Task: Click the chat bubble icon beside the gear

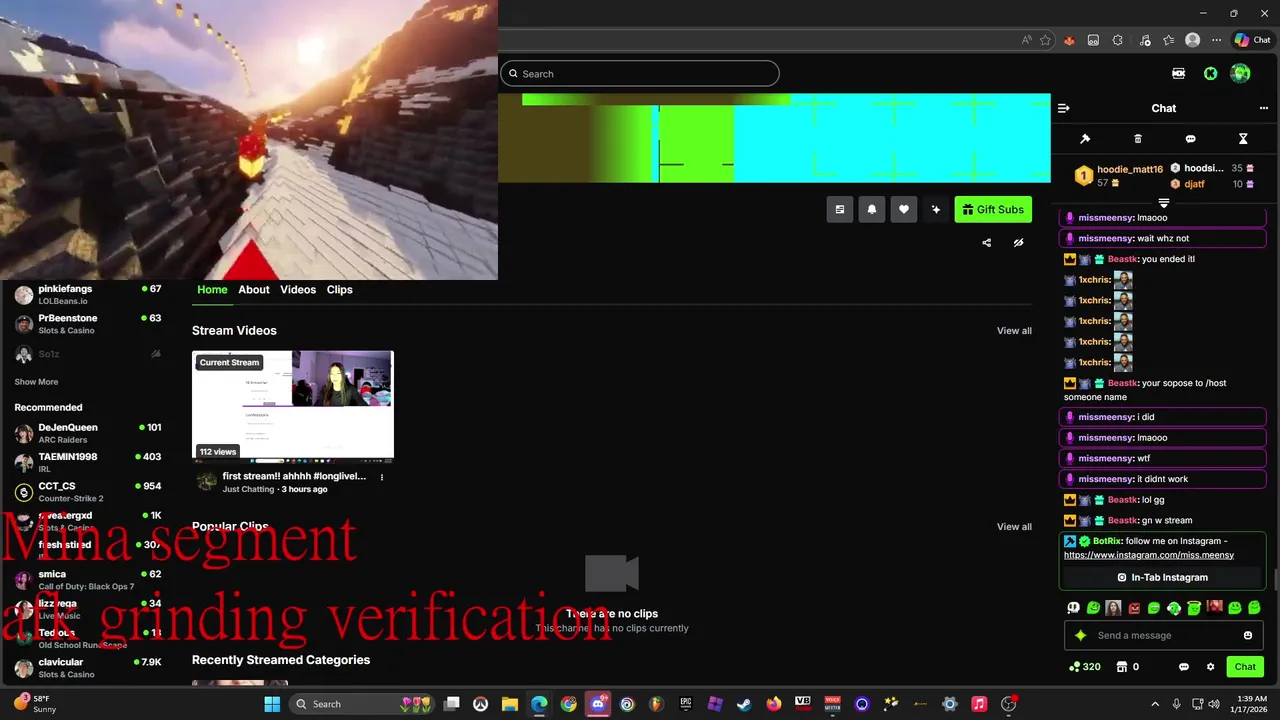Action: (x=1184, y=667)
